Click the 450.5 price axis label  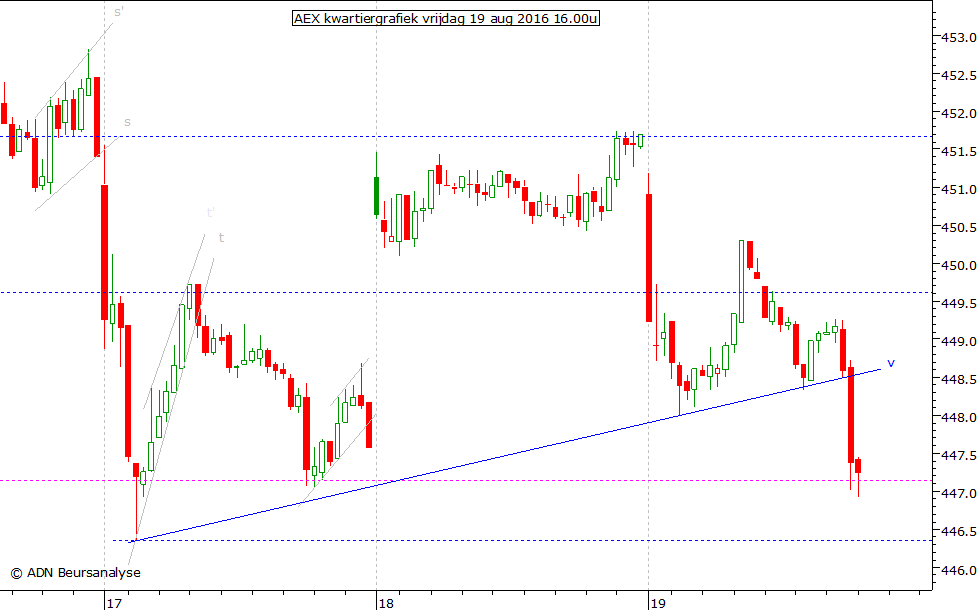coord(959,228)
